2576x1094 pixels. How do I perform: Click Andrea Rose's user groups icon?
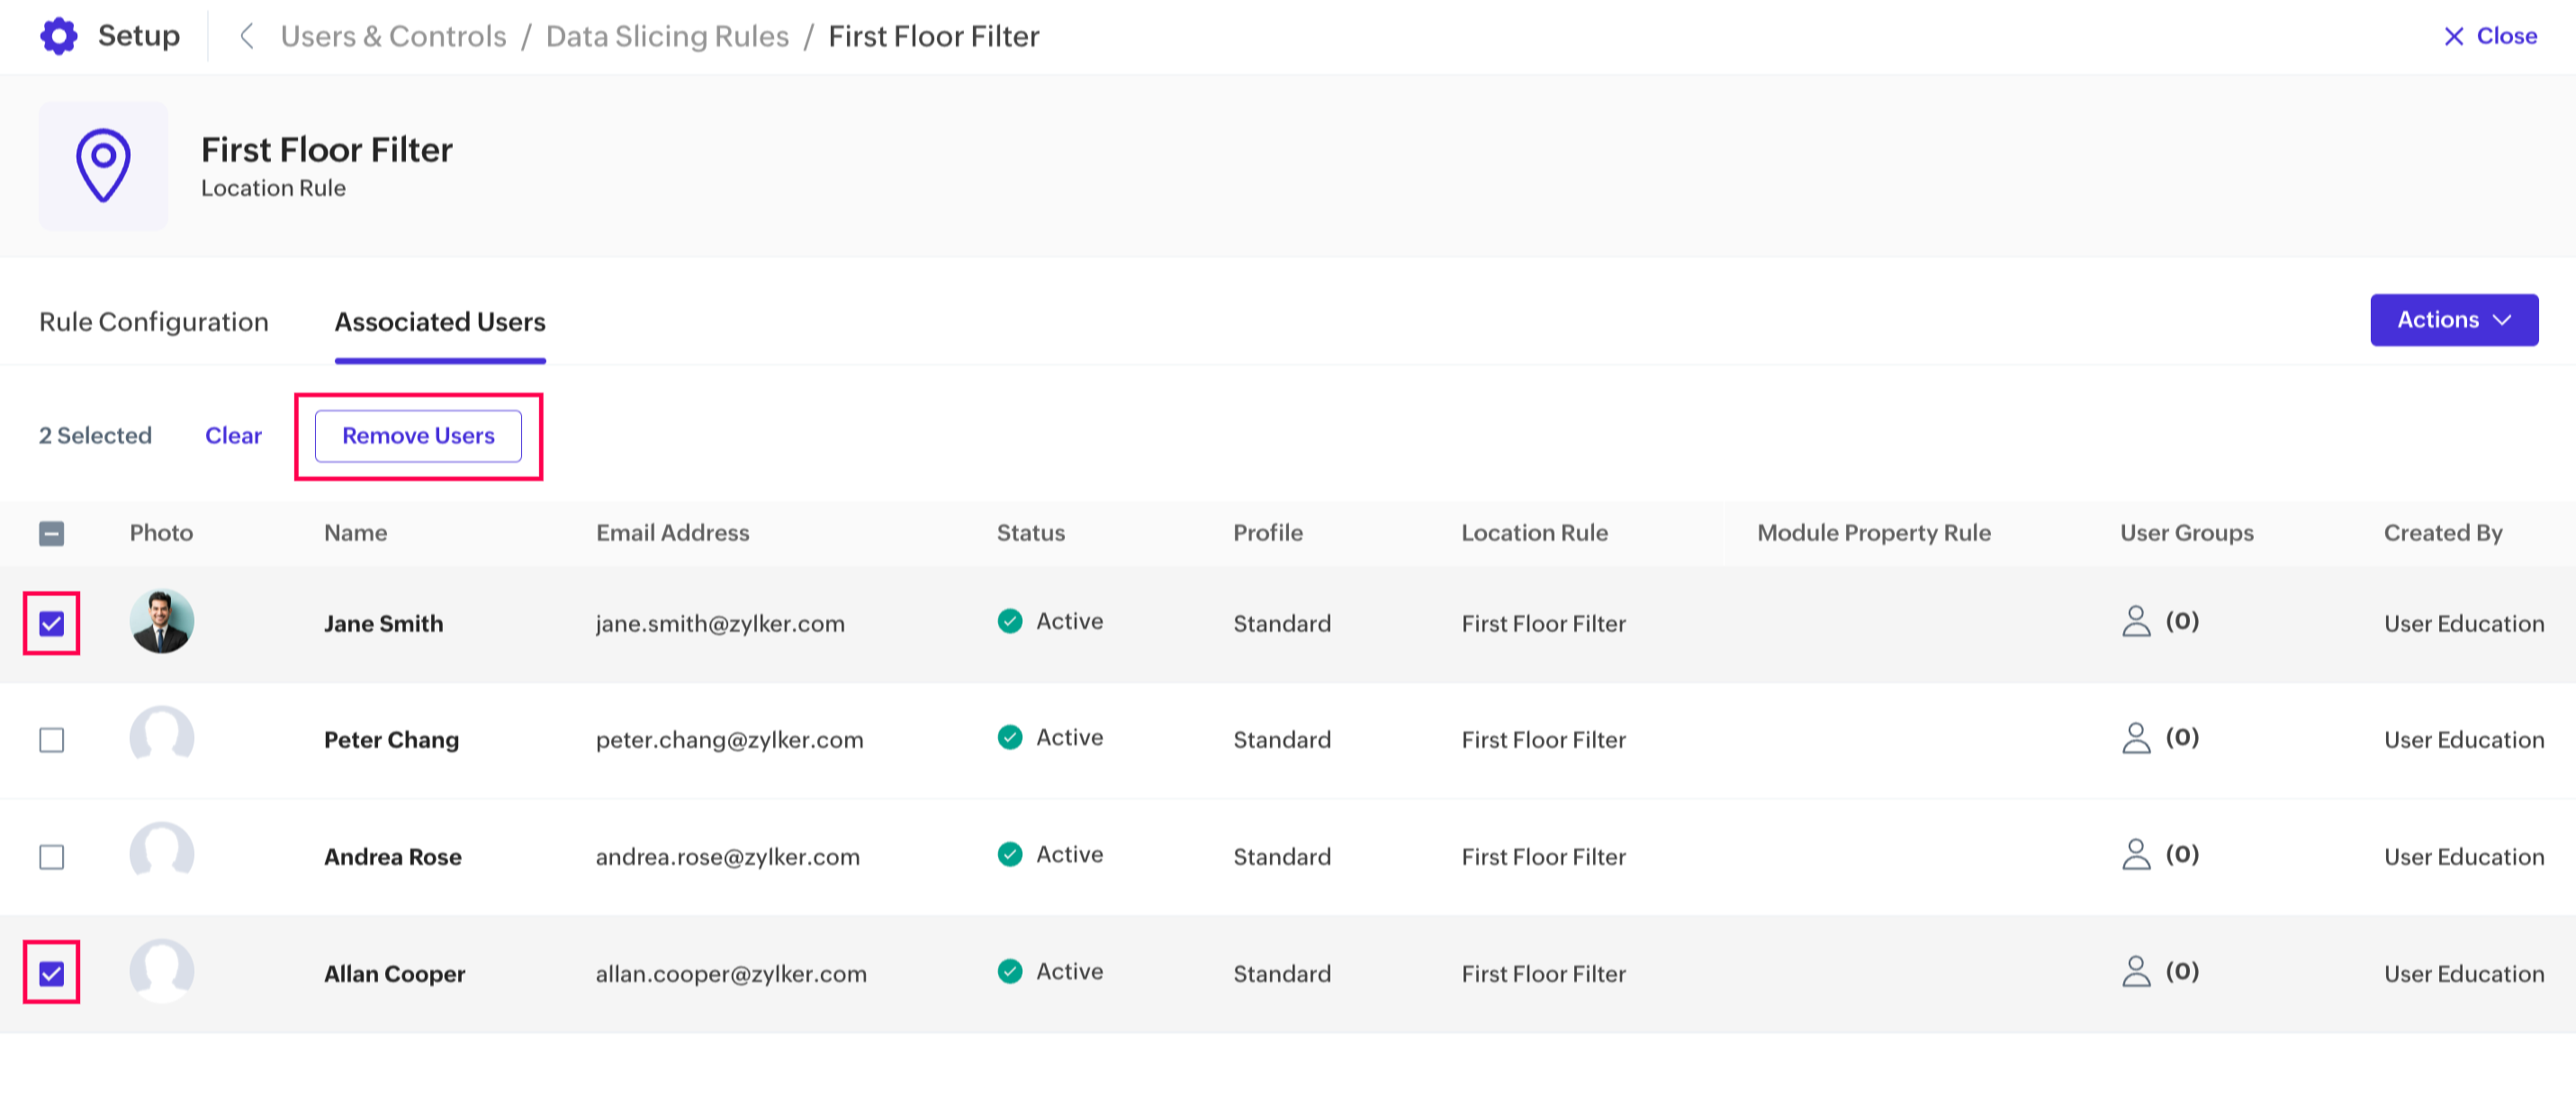pyautogui.click(x=2135, y=855)
